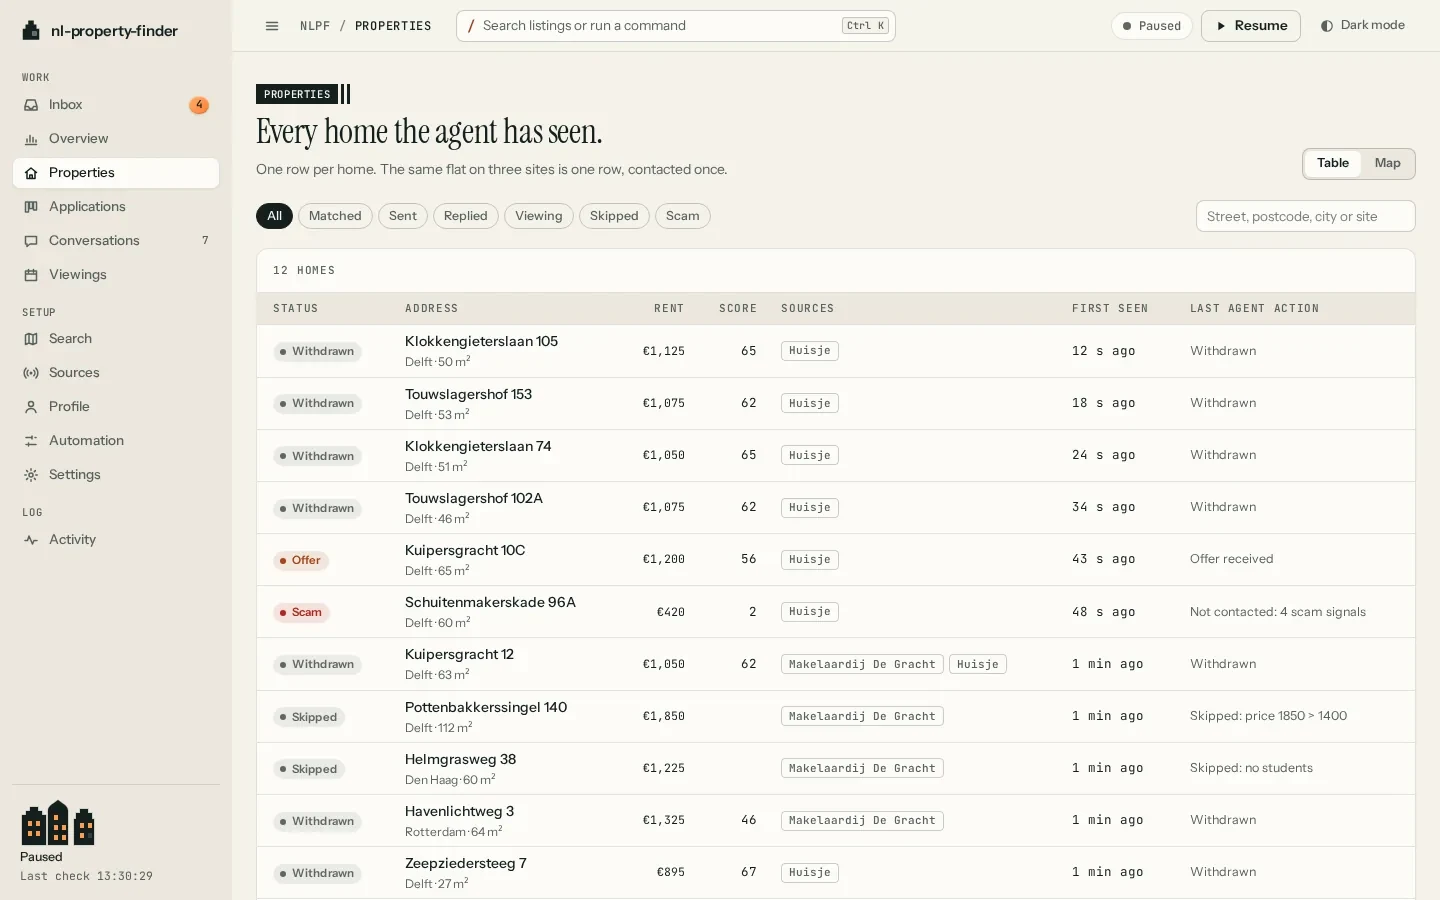Viewport: 1440px width, 900px height.
Task: Toggle Dark mode
Action: point(1363,26)
